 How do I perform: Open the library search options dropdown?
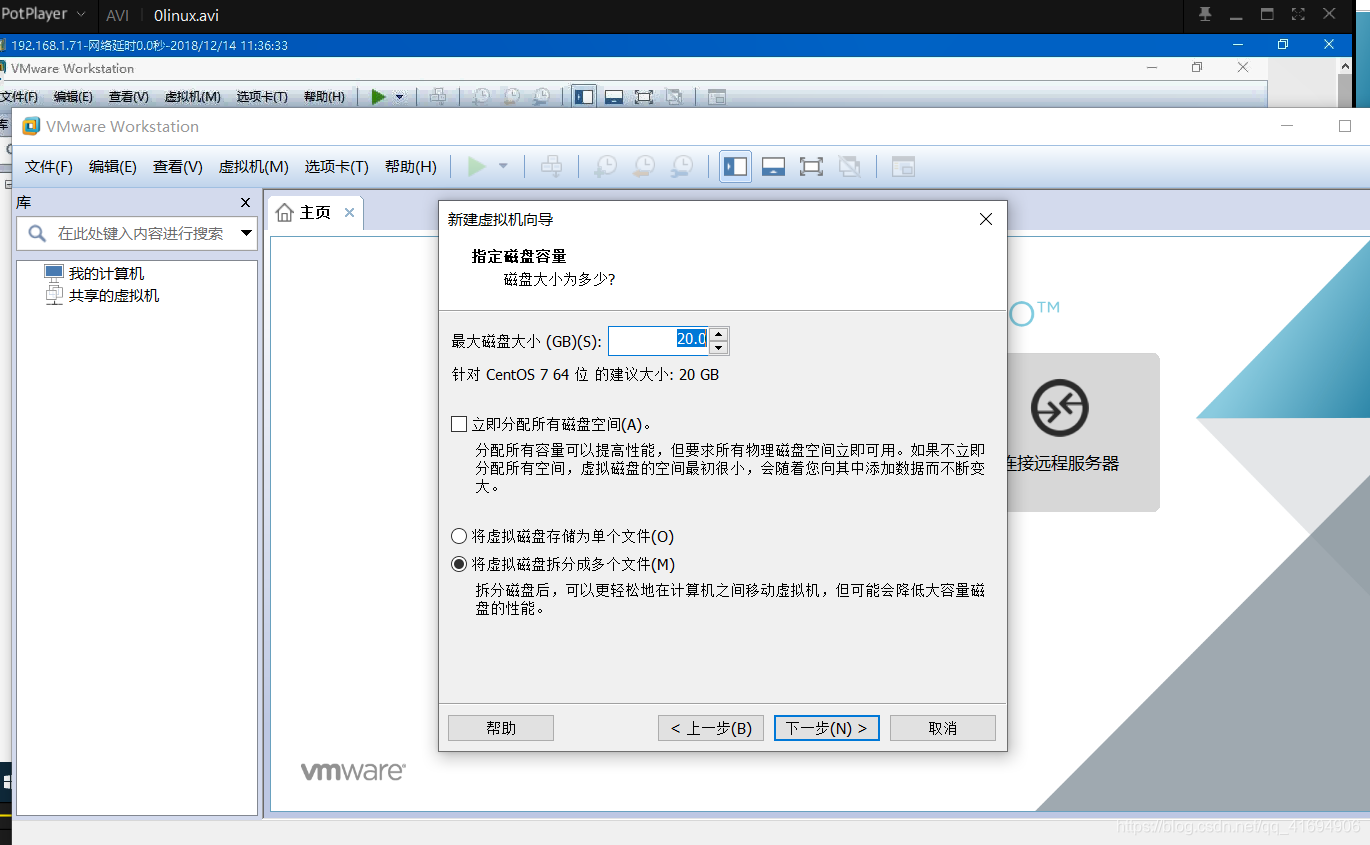pos(246,233)
